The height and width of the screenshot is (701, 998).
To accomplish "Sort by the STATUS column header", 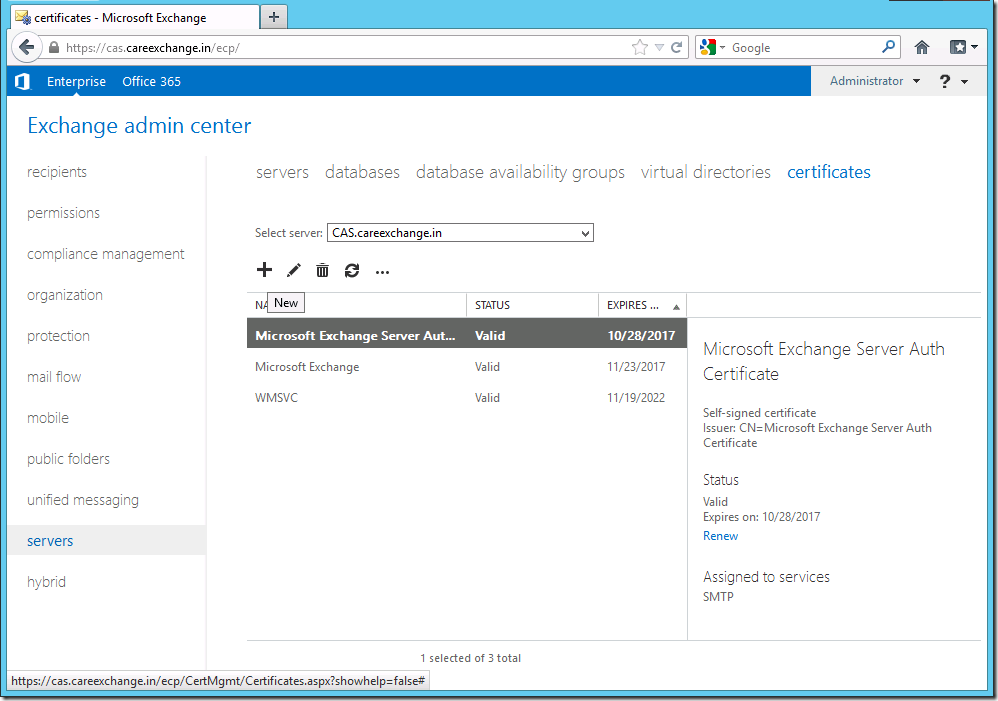I will [532, 305].
